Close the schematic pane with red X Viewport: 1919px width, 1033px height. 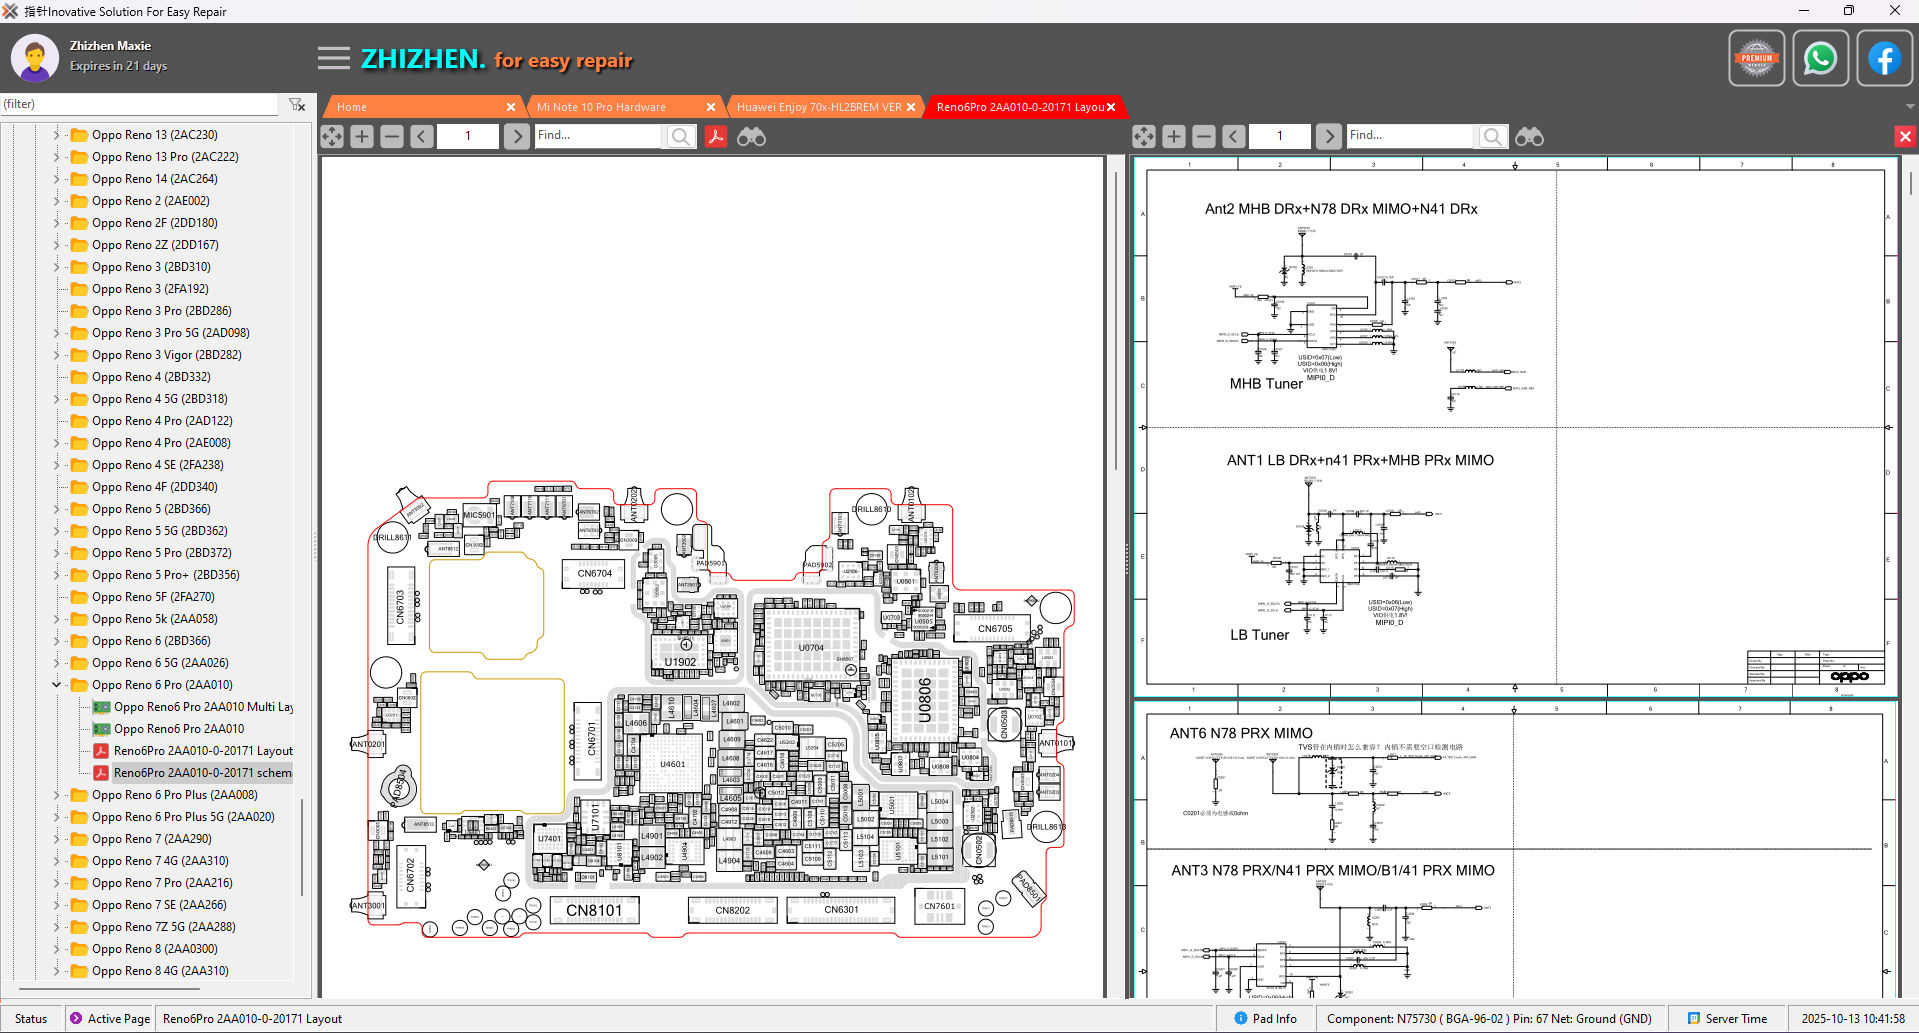(x=1905, y=136)
